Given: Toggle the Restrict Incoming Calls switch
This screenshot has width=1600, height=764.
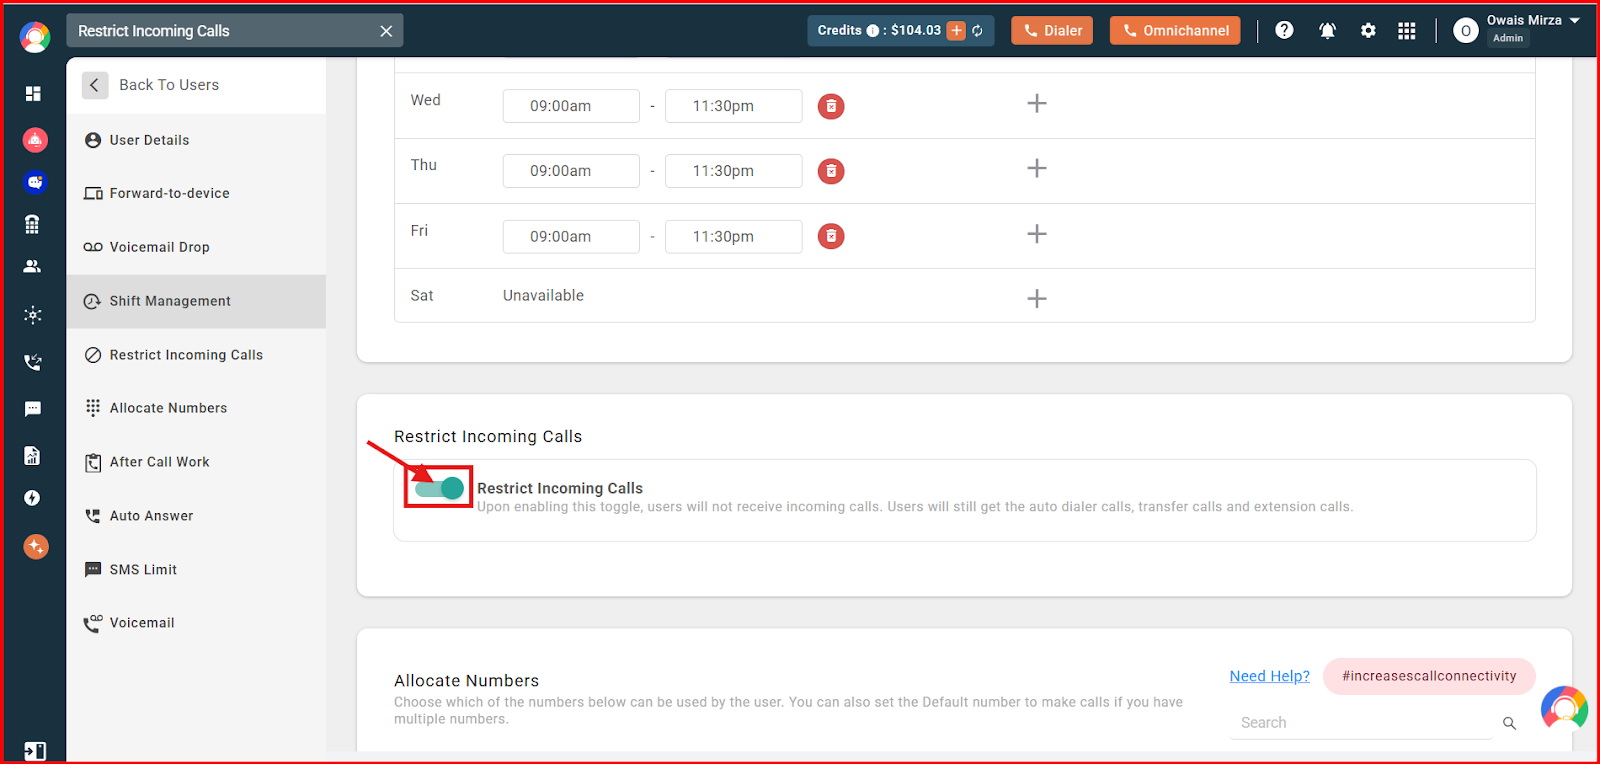Looking at the screenshot, I should 439,488.
